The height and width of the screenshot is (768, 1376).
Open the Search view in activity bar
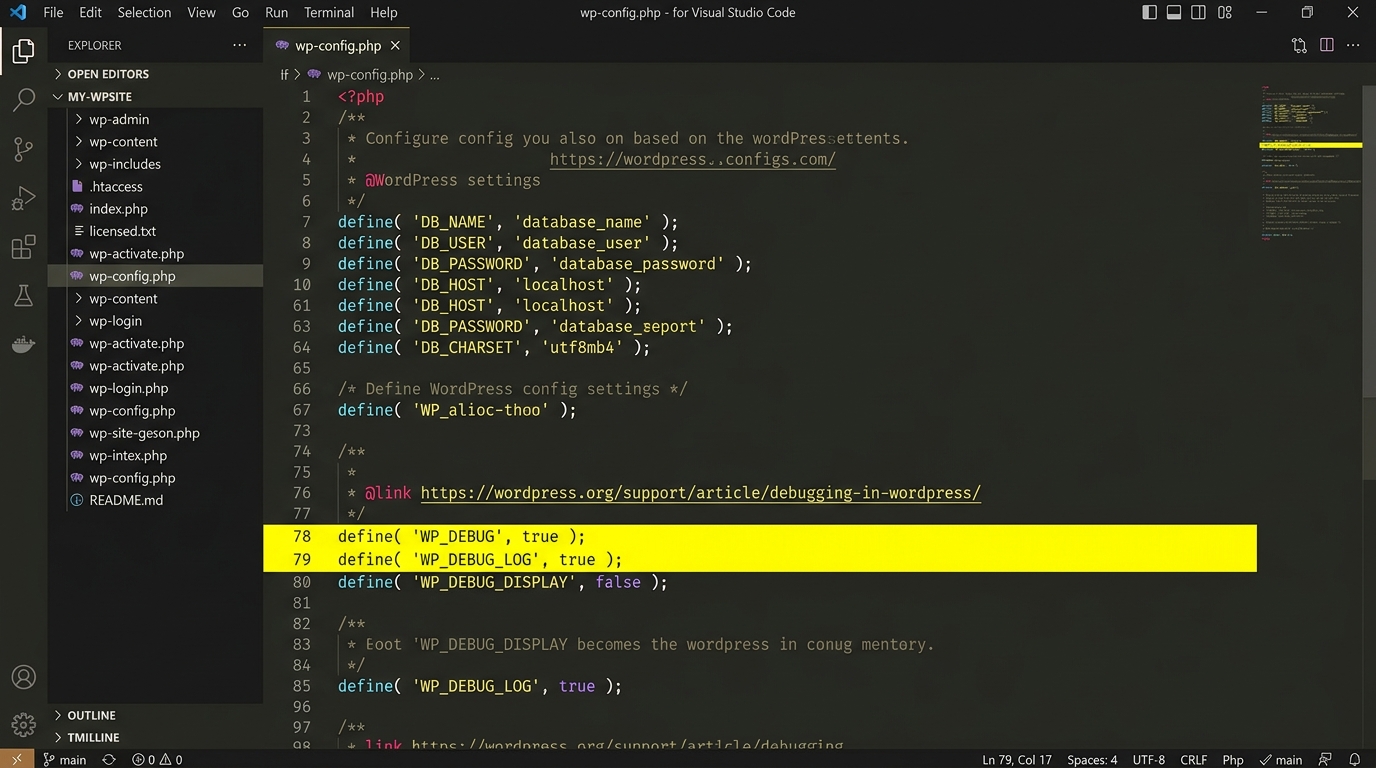[x=23, y=101]
